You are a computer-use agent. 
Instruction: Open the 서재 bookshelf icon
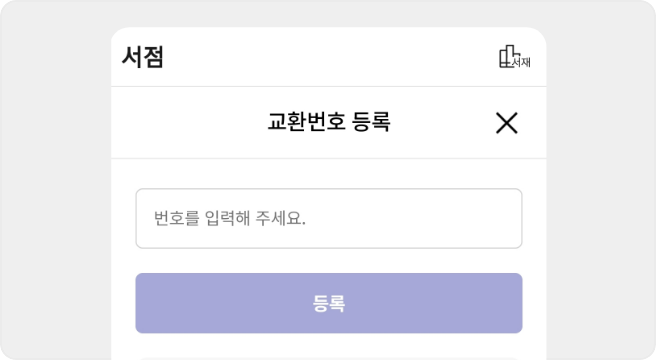pos(515,57)
